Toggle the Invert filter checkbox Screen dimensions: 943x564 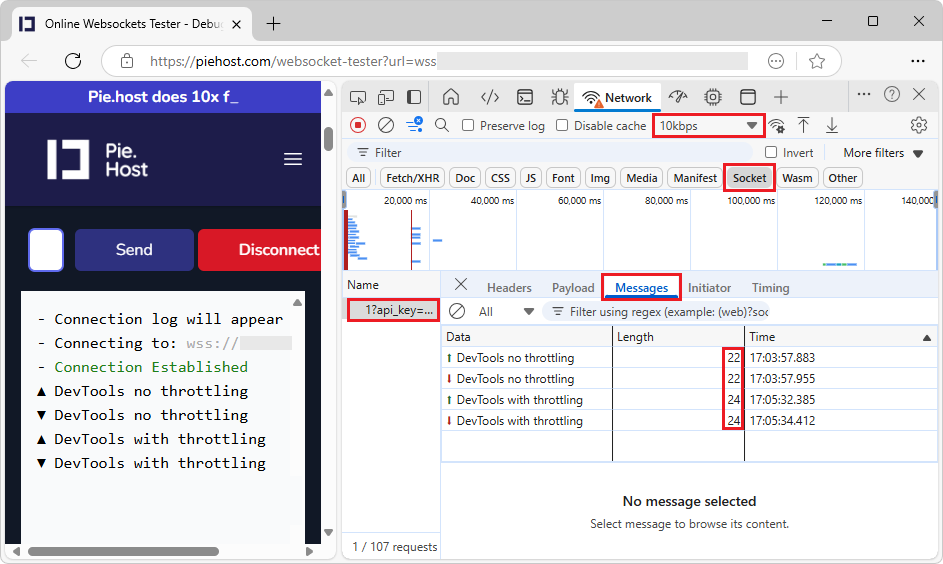(x=771, y=153)
